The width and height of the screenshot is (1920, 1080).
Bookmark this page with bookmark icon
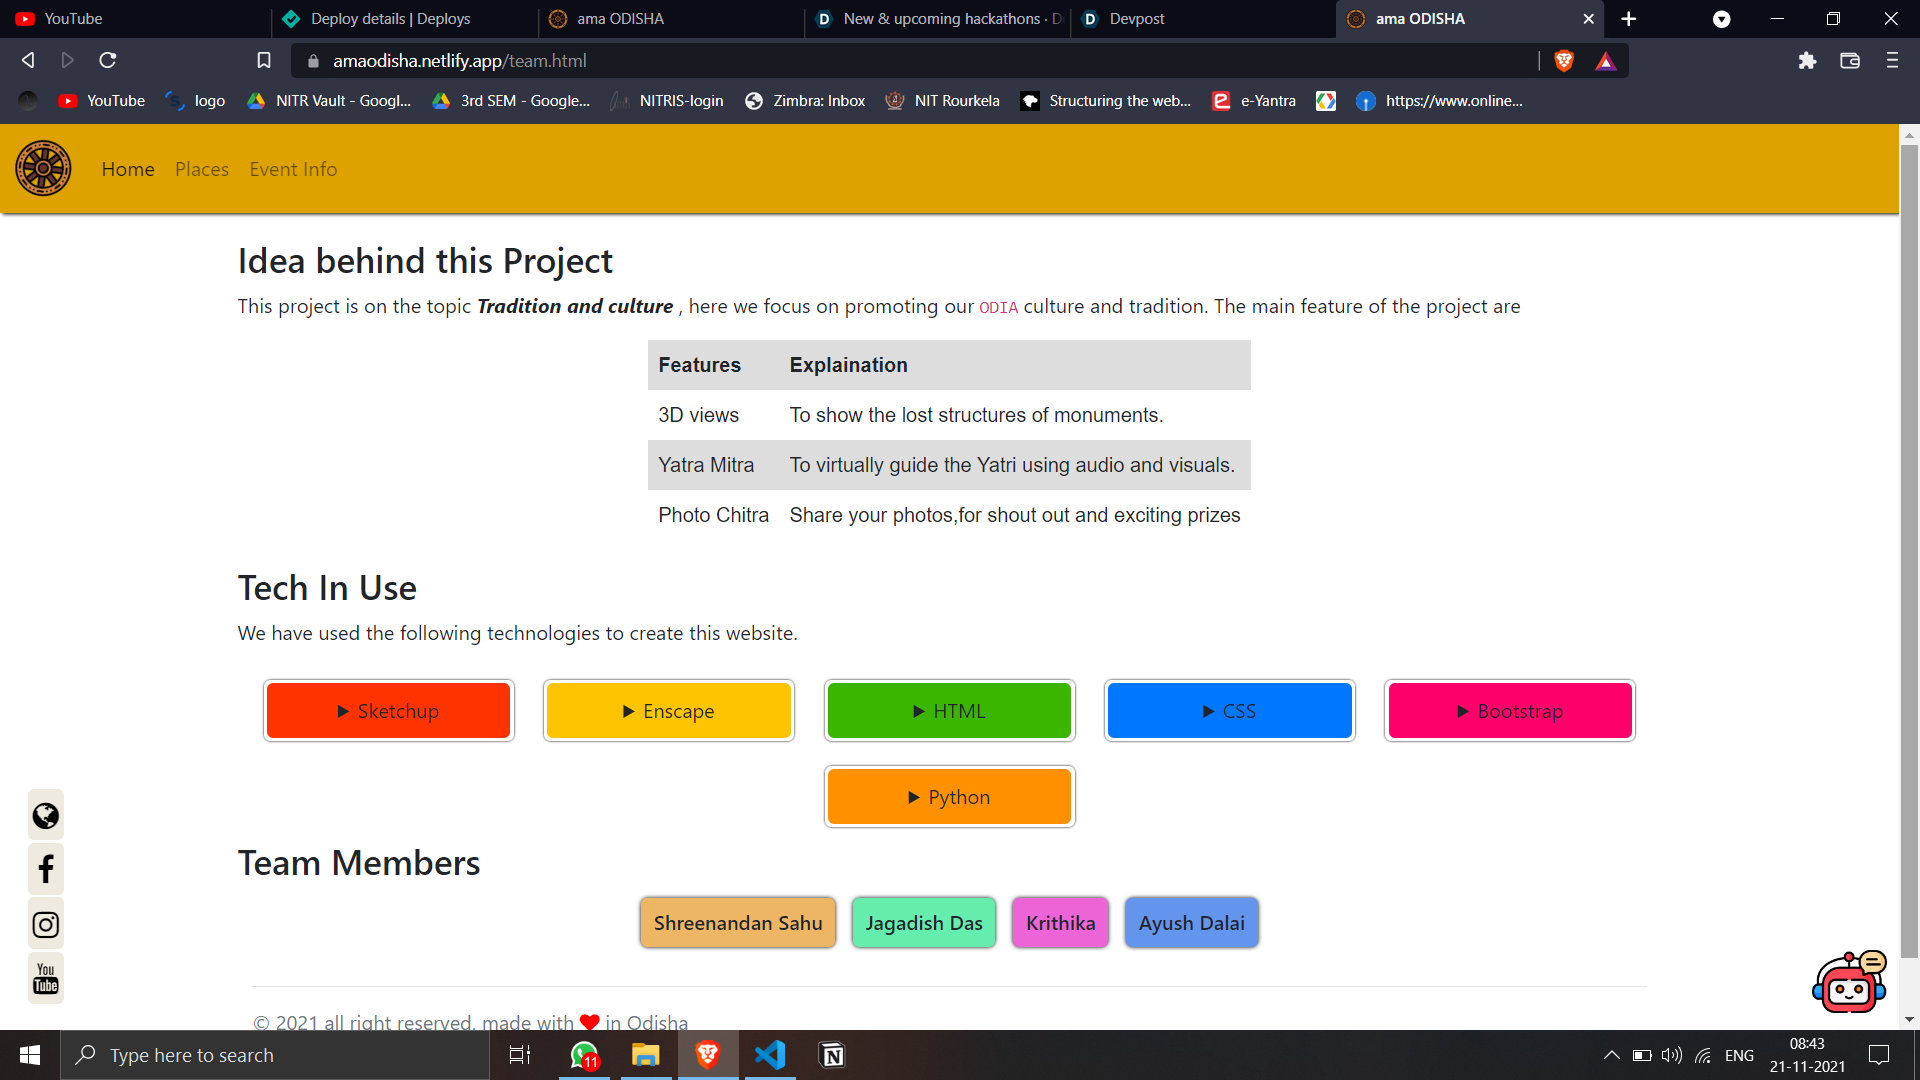[x=264, y=61]
